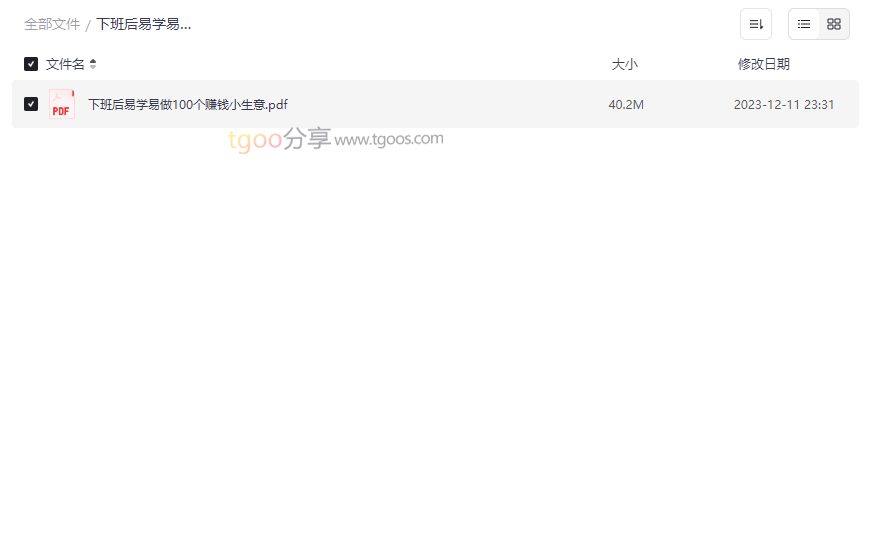
Task: Toggle sort arrows beside 文件名
Action: click(93, 64)
